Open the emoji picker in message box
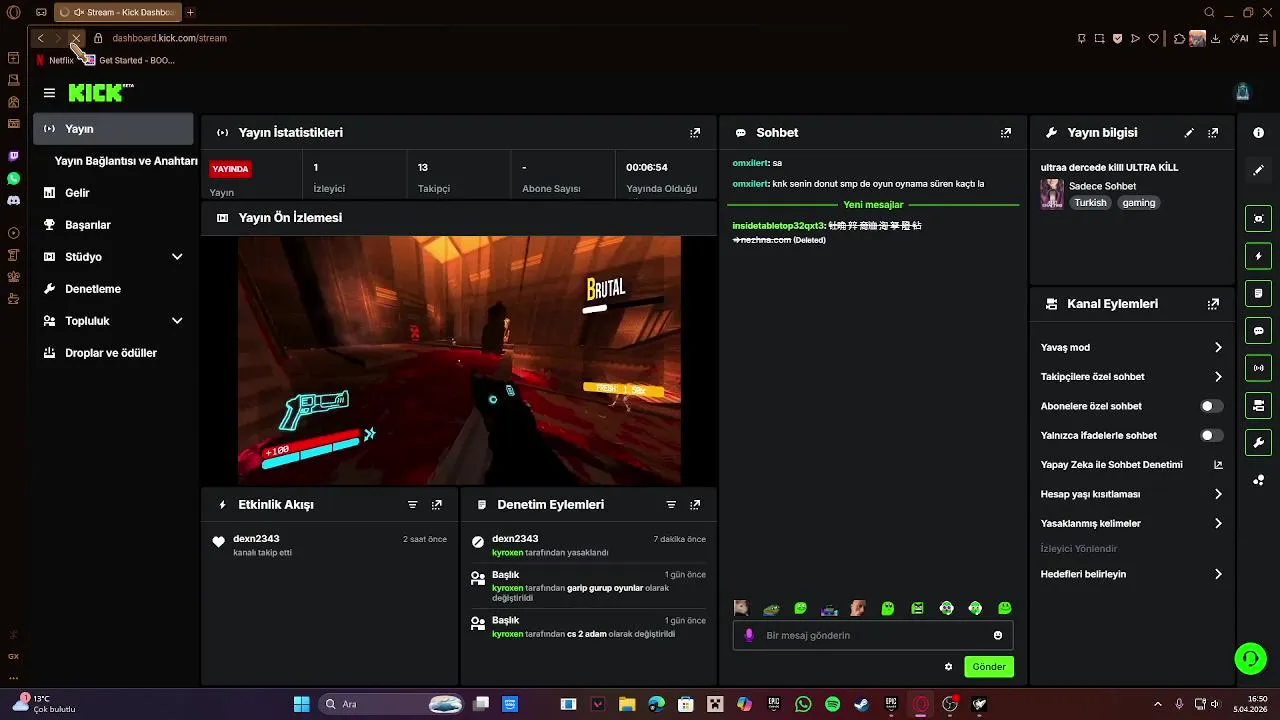The width and height of the screenshot is (1280, 720). pyautogui.click(x=998, y=636)
